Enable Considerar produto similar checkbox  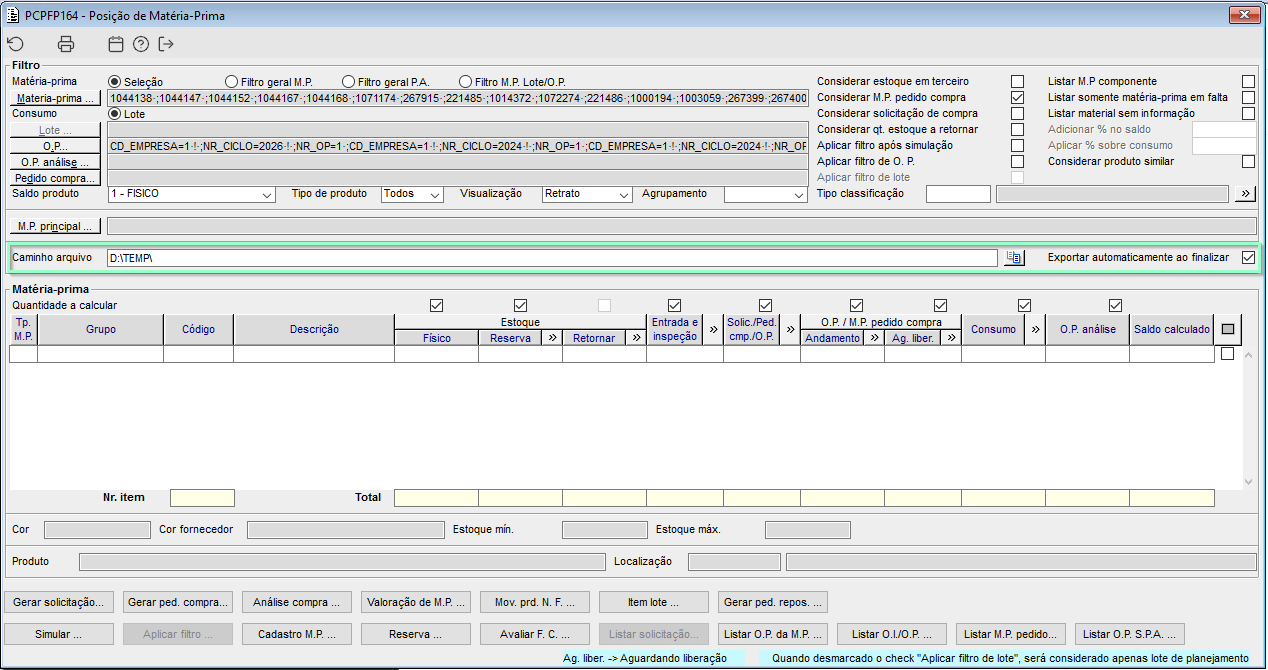tap(1248, 161)
